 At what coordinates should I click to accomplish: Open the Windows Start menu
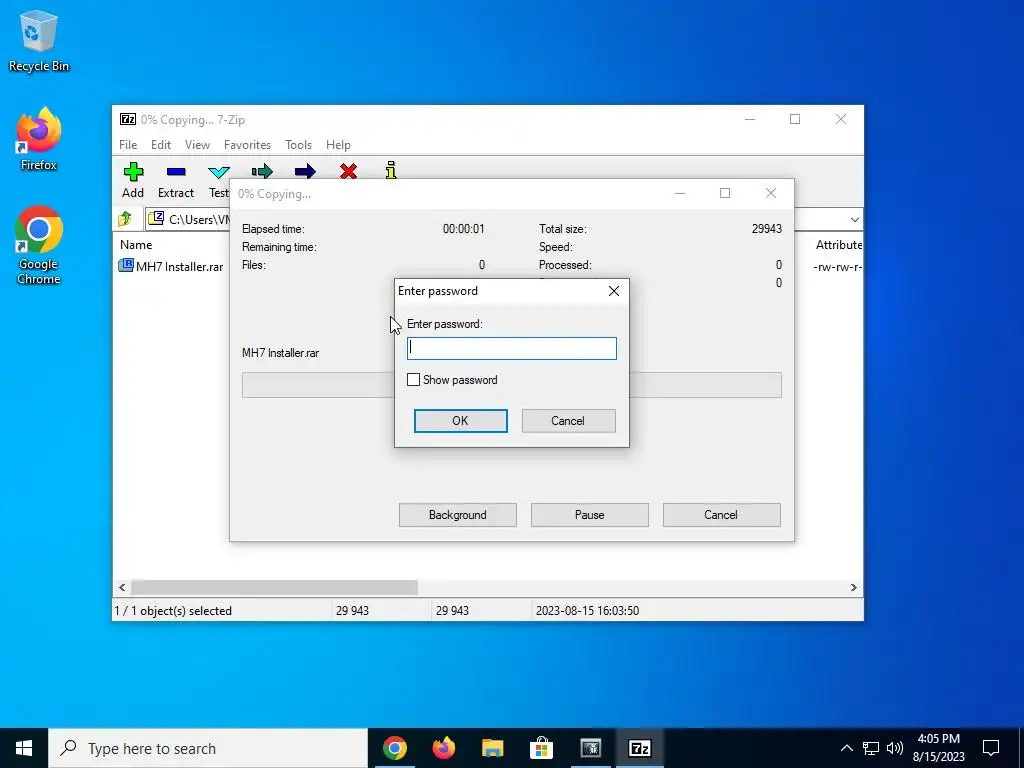click(x=24, y=748)
